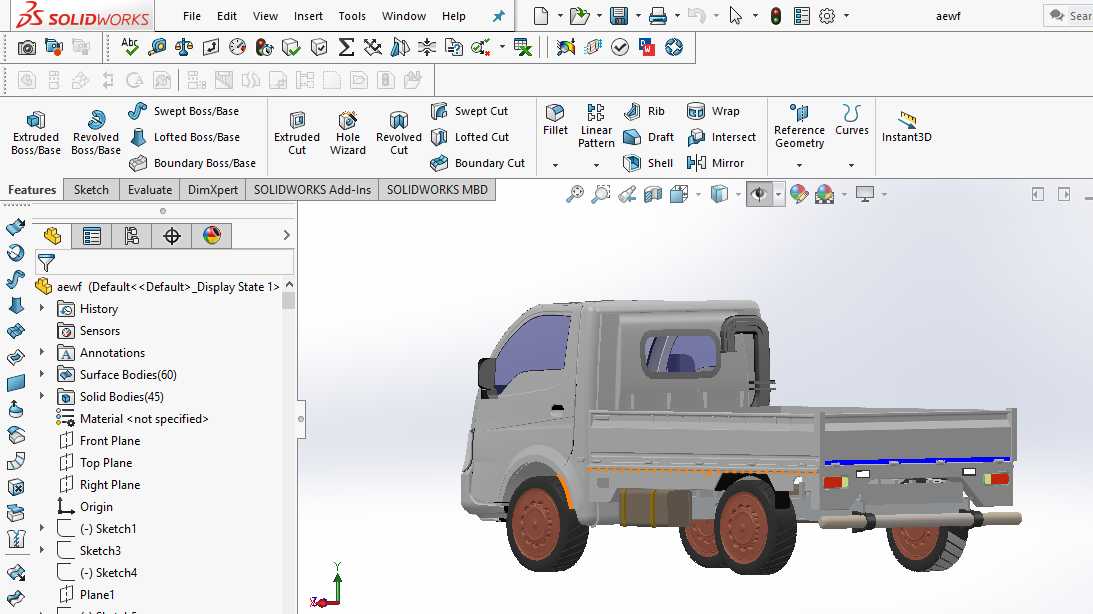The height and width of the screenshot is (614, 1093).
Task: Select the Boundary Boss/Base tool
Action: point(193,163)
